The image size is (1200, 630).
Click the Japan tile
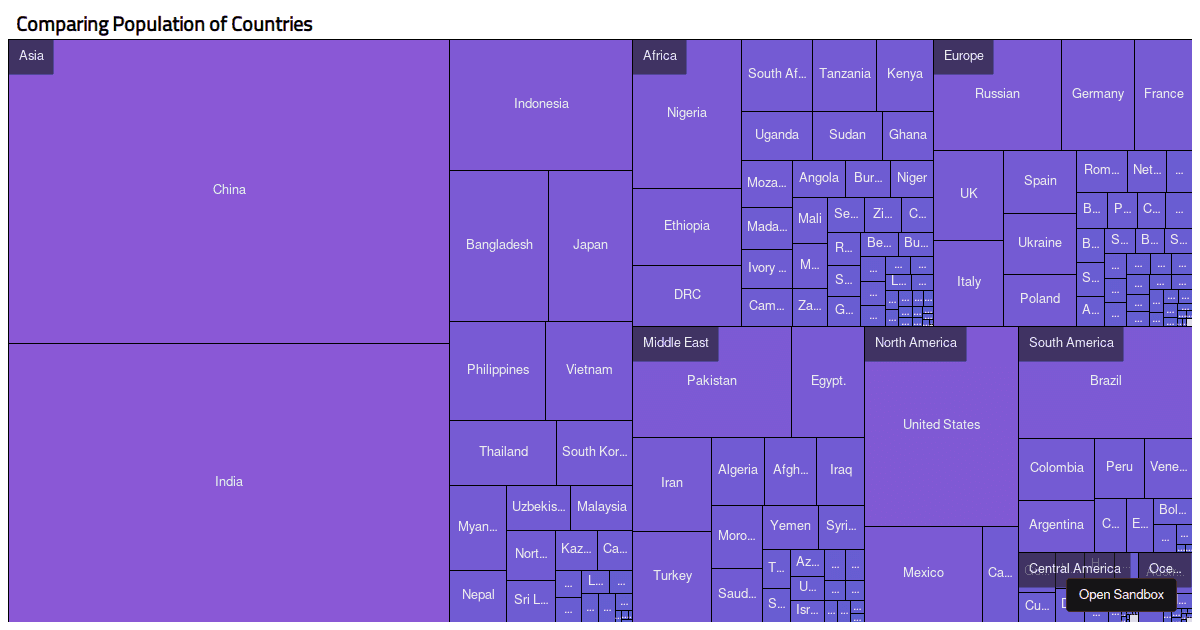pos(590,245)
